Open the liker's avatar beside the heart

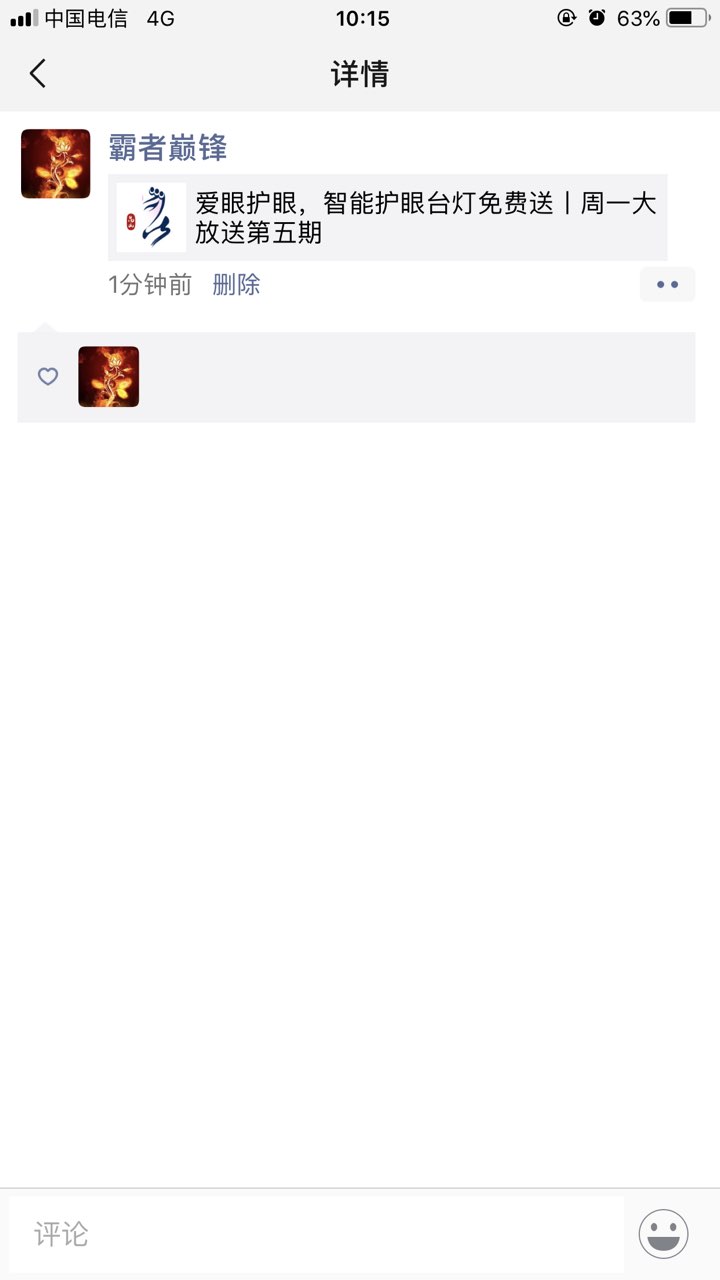109,377
